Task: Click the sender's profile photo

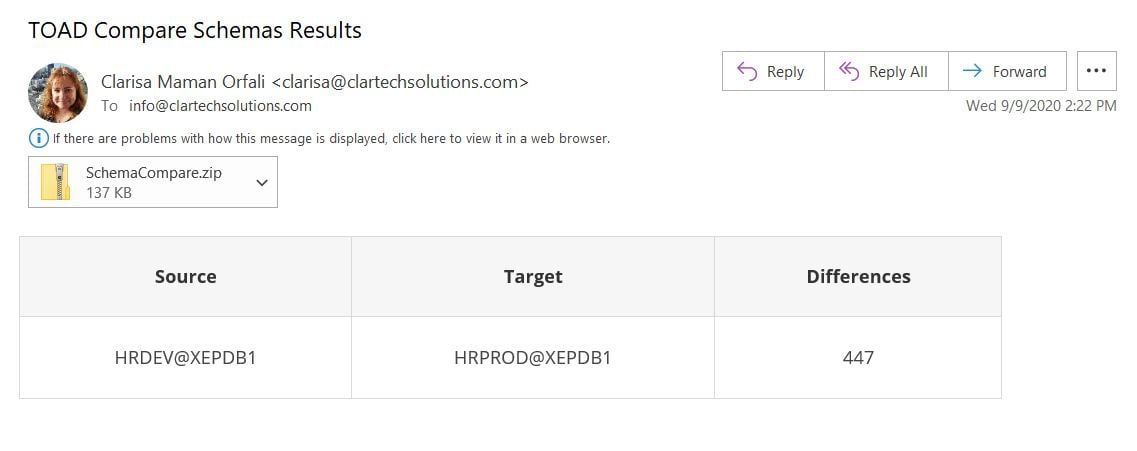Action: point(58,93)
